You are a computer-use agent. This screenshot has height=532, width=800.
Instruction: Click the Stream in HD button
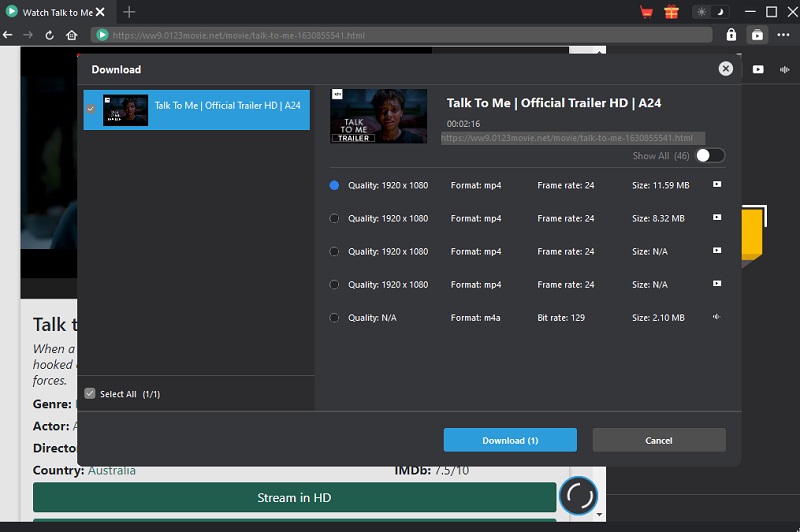coord(294,497)
